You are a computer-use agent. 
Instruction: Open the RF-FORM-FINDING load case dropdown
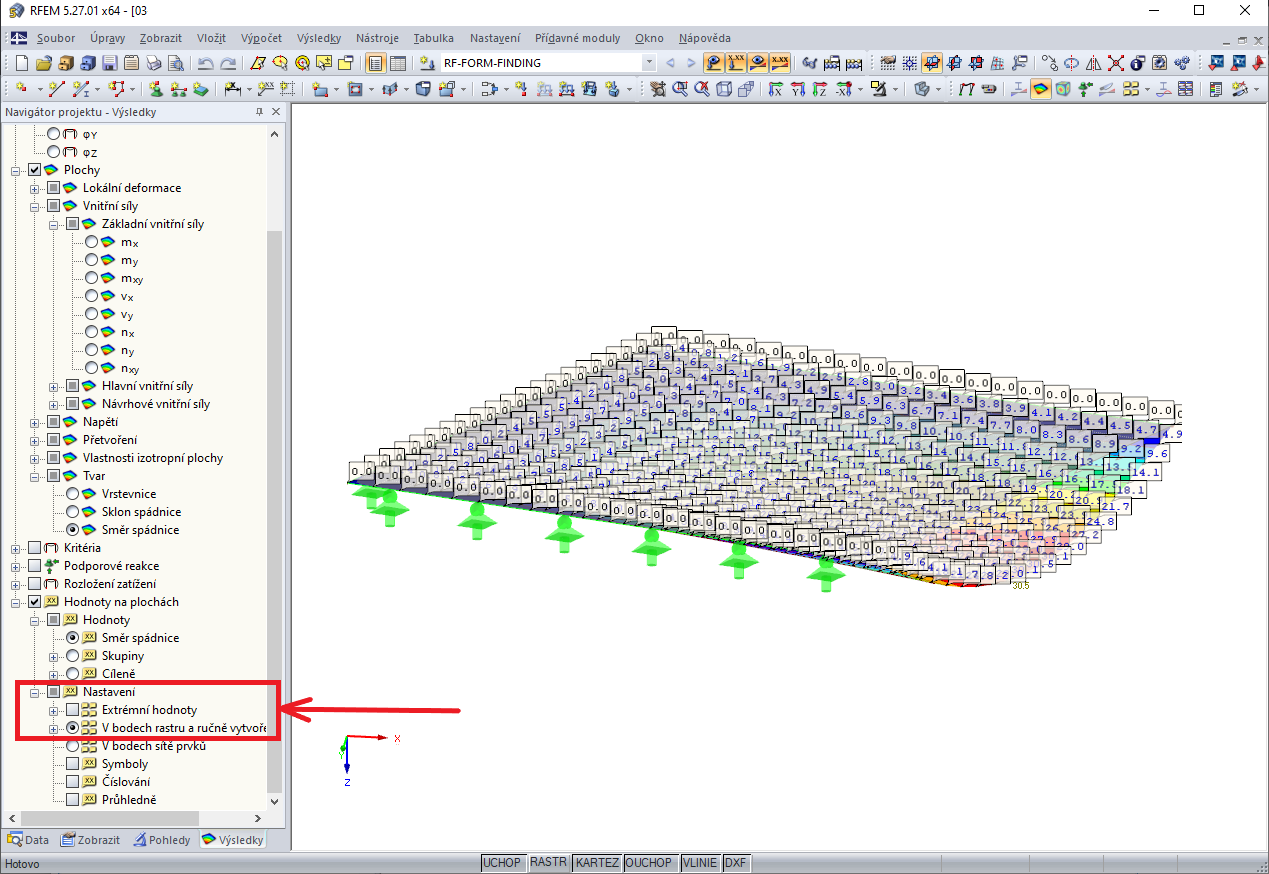649,63
